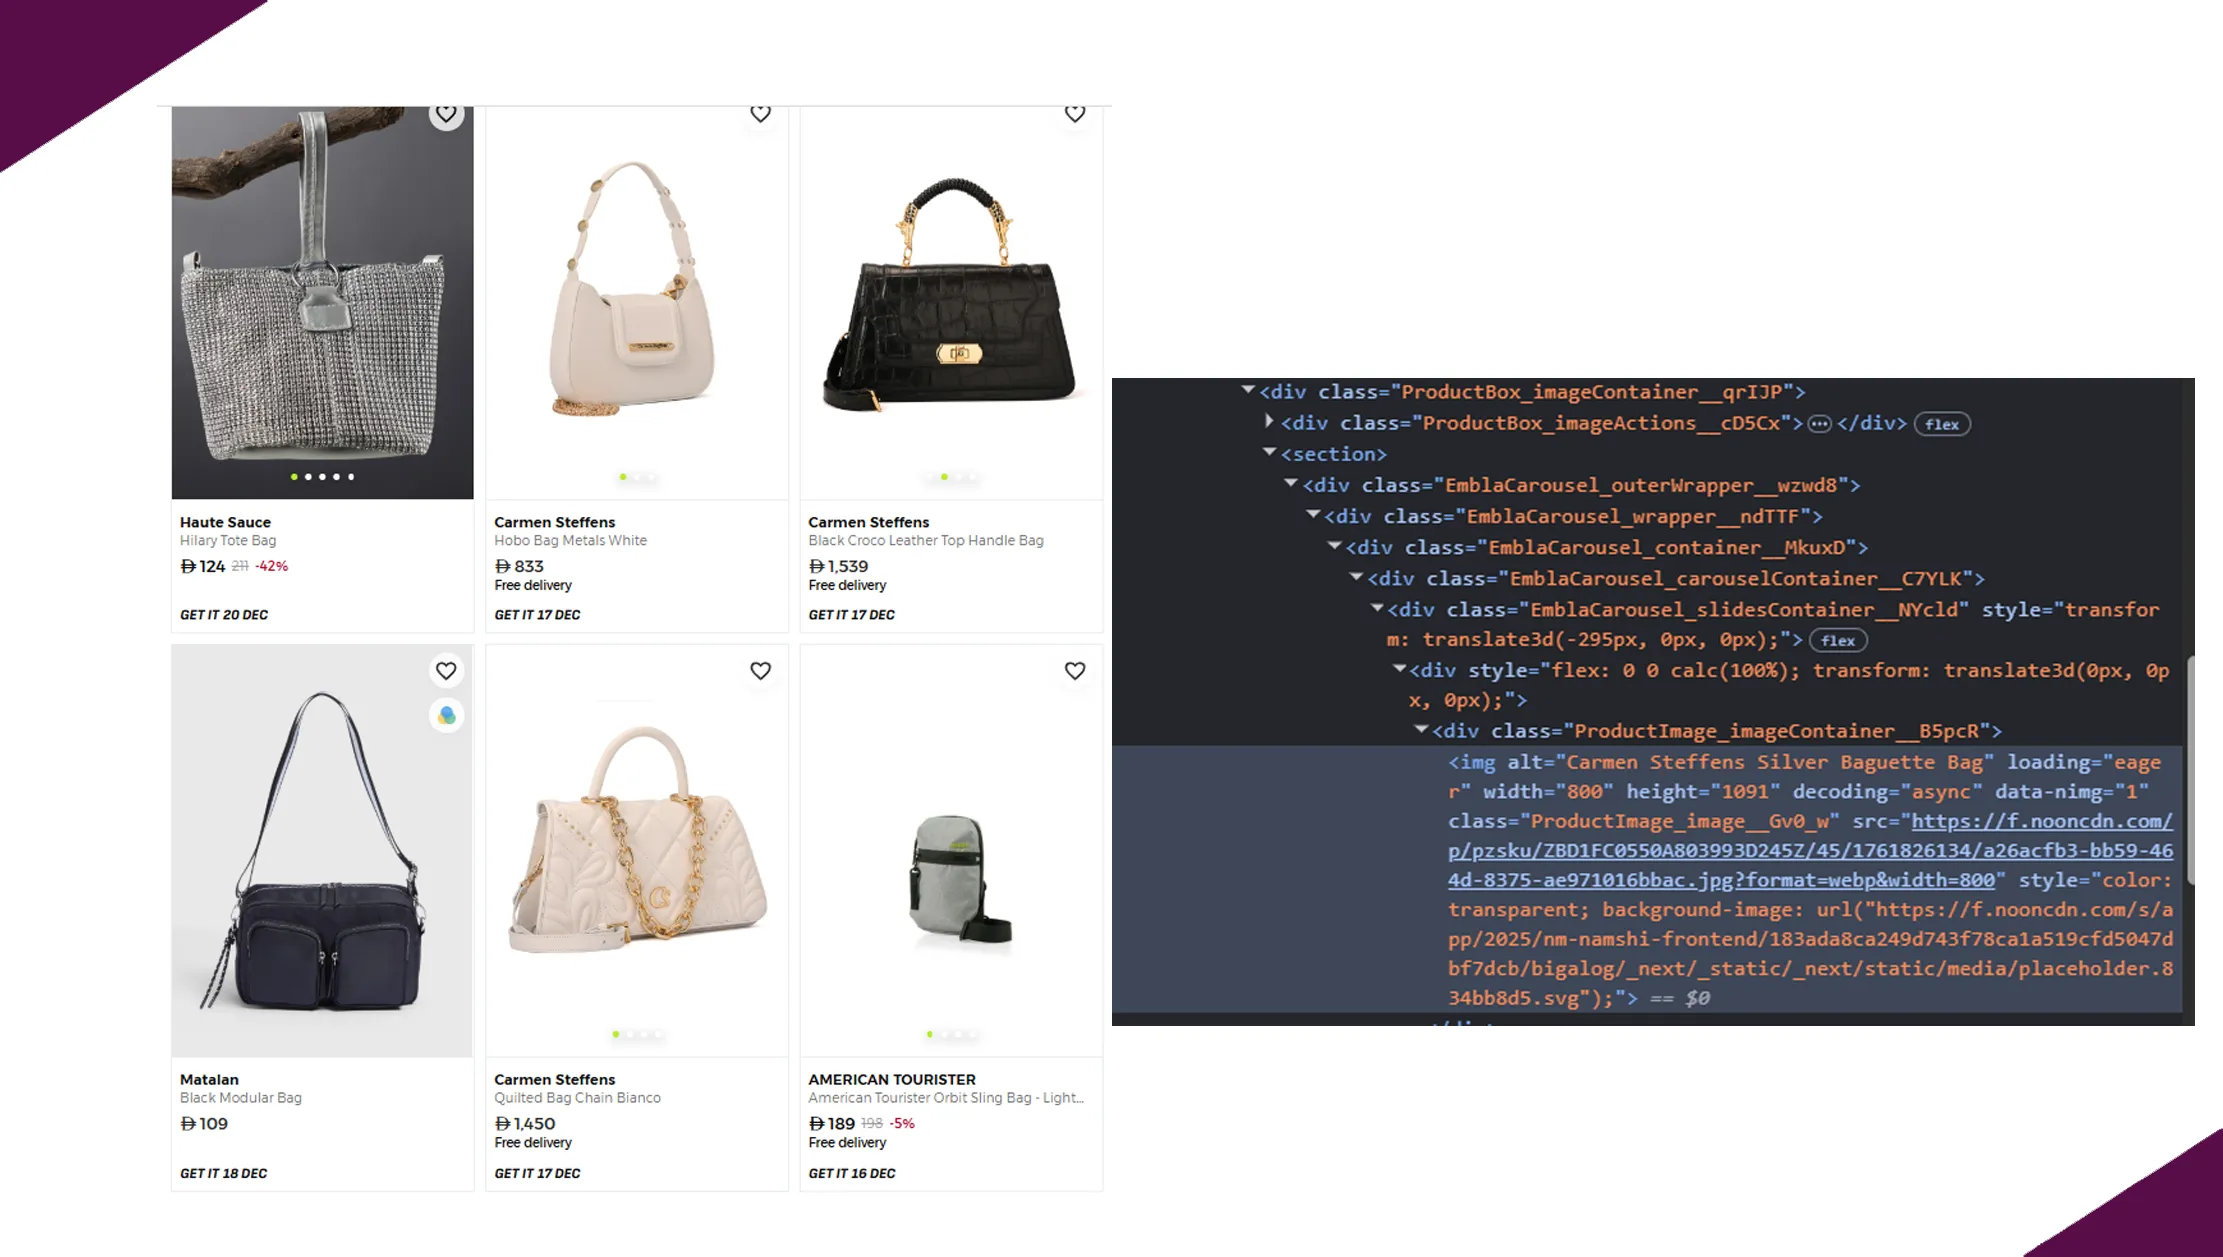The height and width of the screenshot is (1257, 2223).
Task: Click flex badge next to imageActions div
Action: click(1941, 424)
